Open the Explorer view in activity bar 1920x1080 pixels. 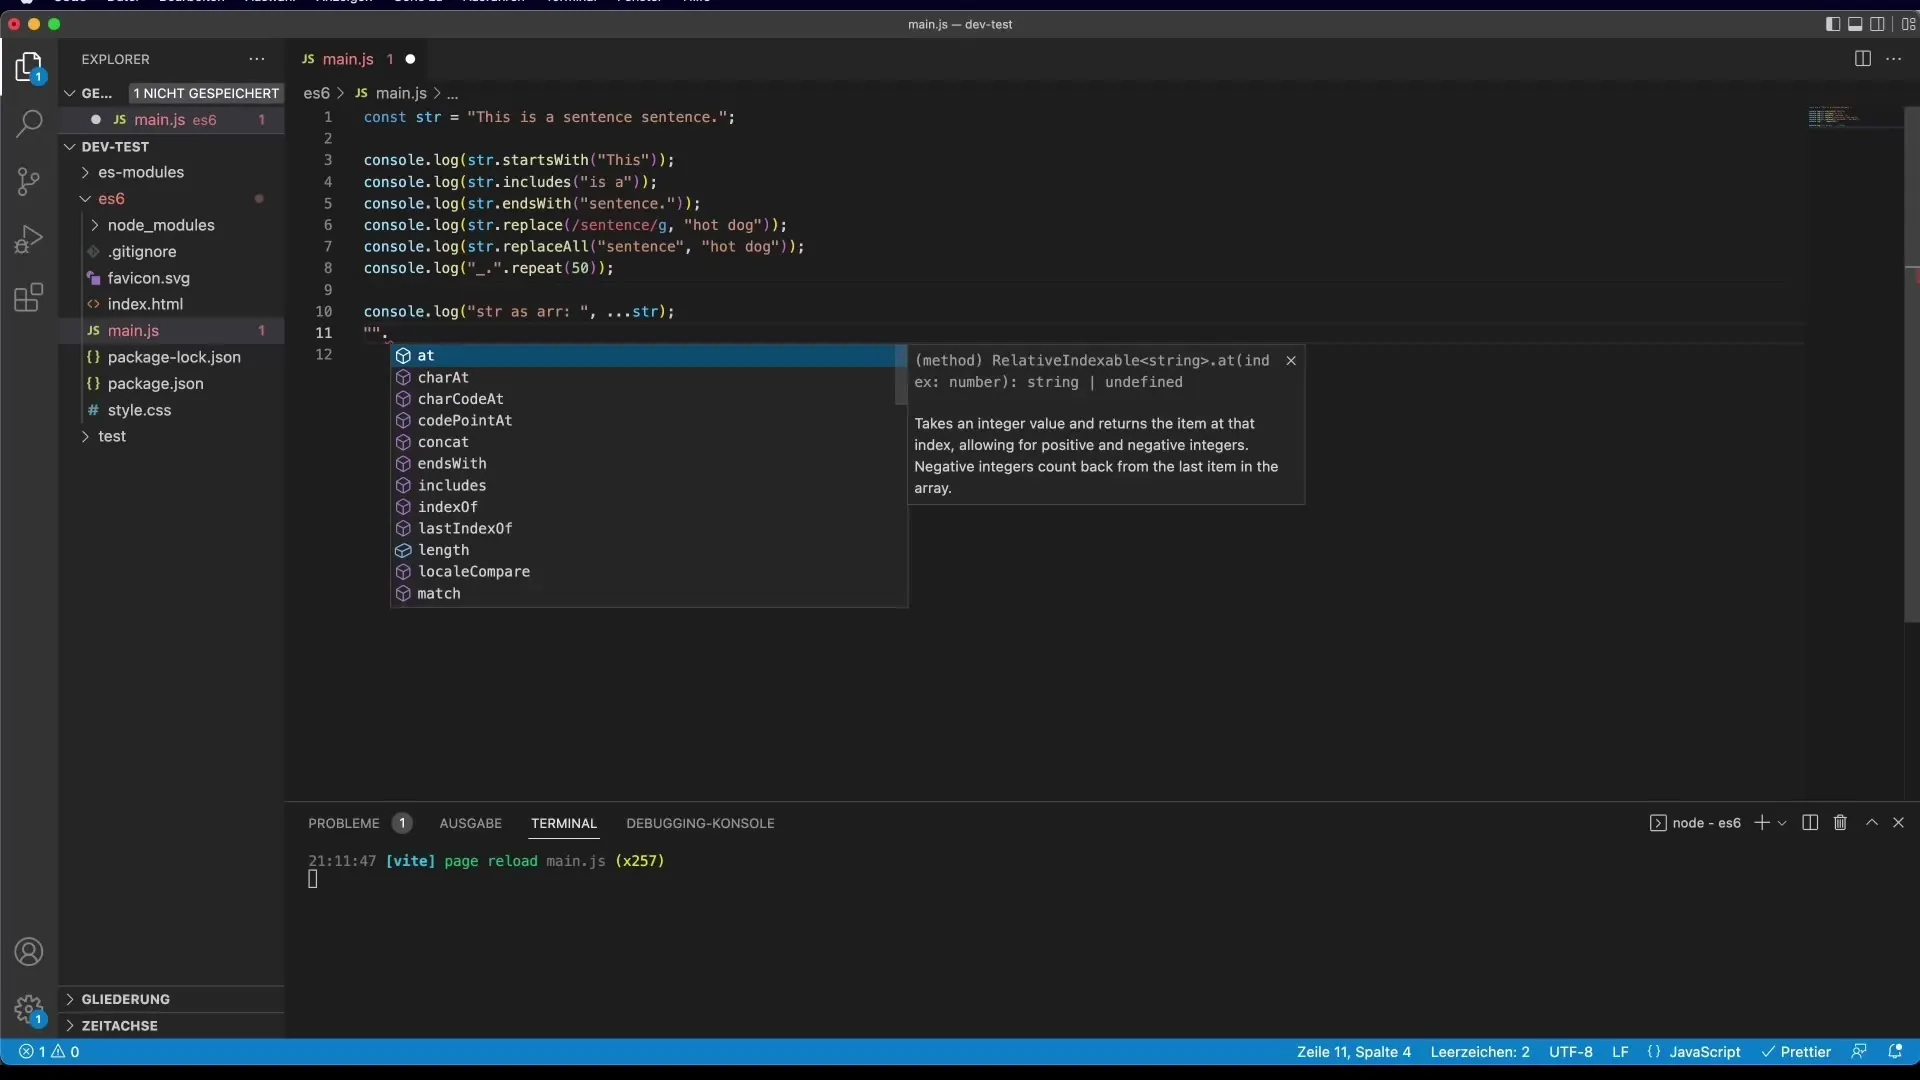coord(29,68)
